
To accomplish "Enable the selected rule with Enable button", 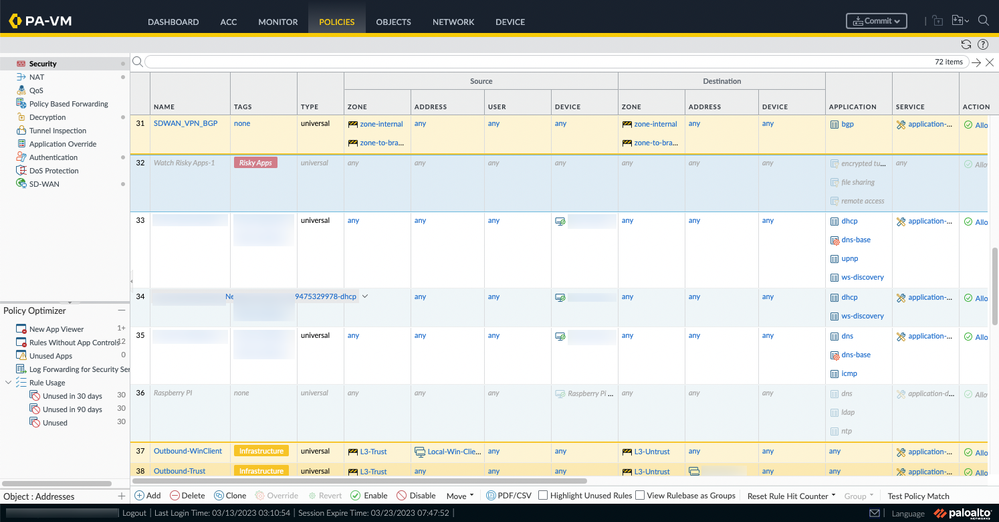I will [x=368, y=495].
